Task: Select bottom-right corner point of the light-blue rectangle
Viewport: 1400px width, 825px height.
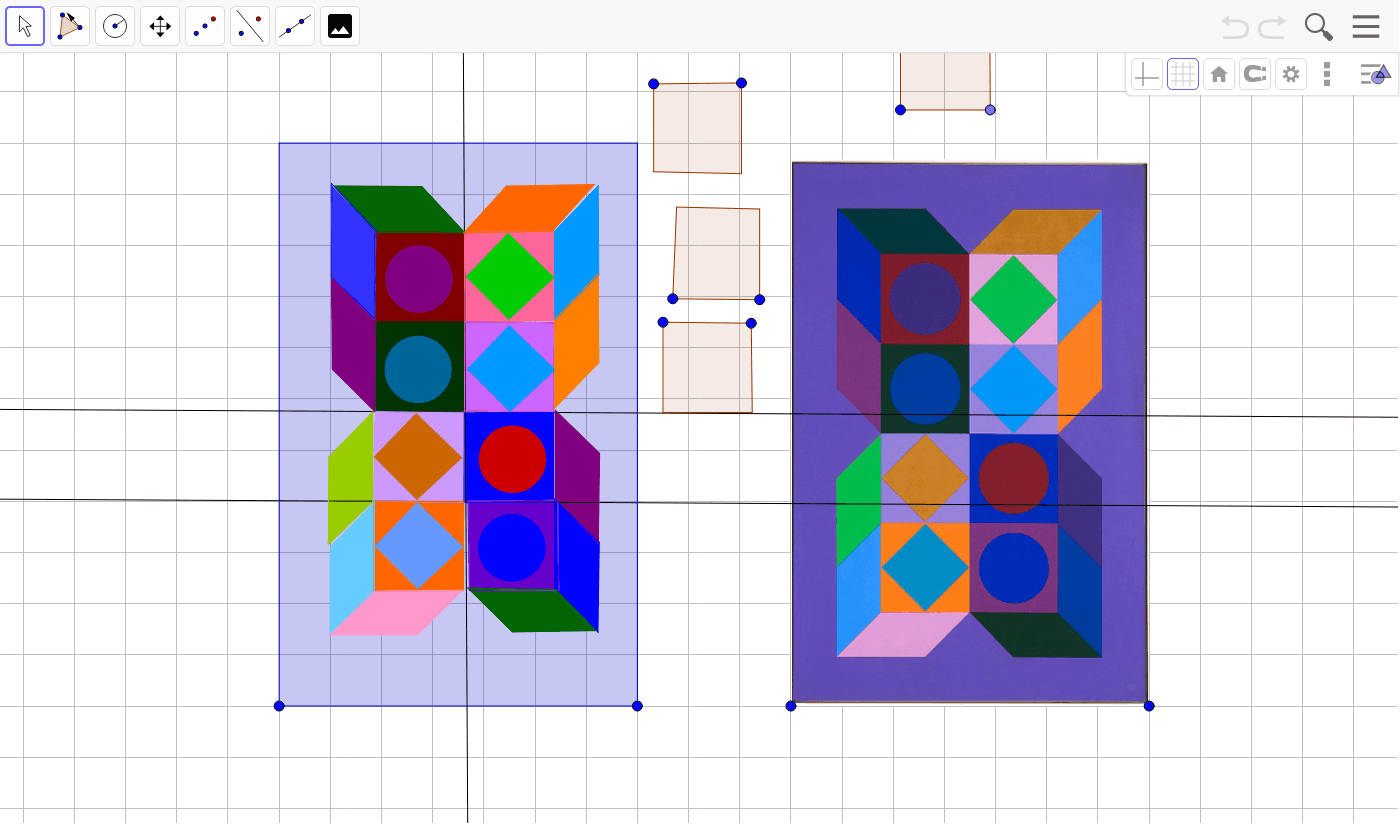Action: point(637,706)
